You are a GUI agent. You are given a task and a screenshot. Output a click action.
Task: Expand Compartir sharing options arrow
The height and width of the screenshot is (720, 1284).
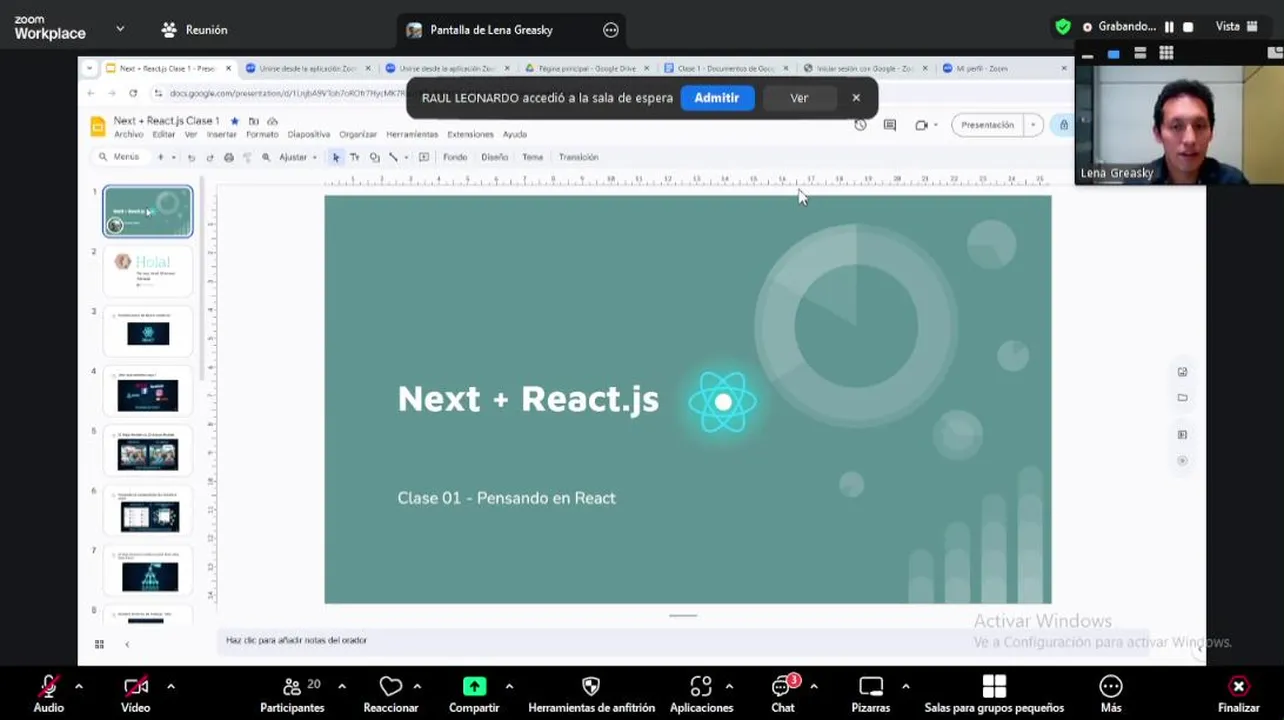[x=509, y=686]
